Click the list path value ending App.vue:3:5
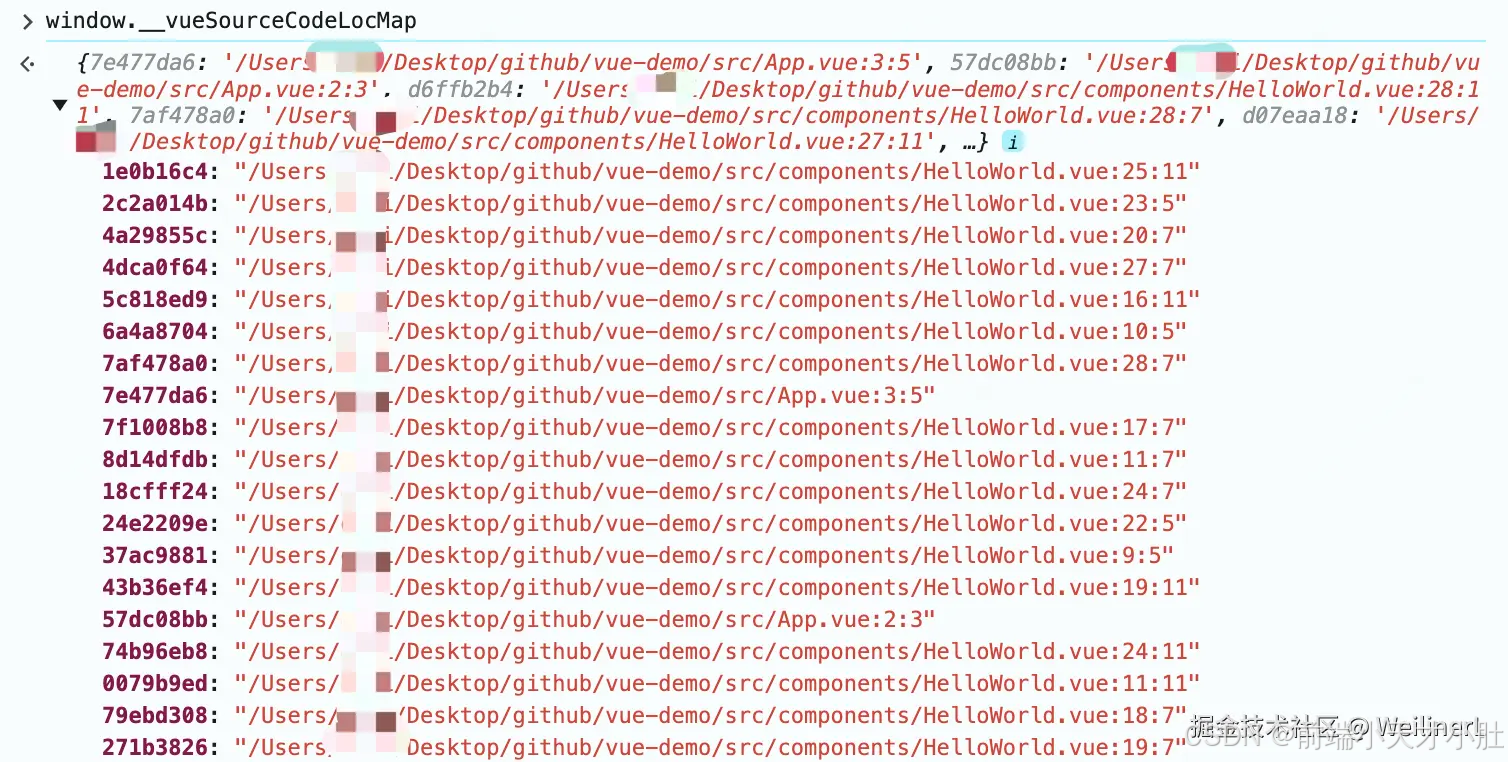 585,395
